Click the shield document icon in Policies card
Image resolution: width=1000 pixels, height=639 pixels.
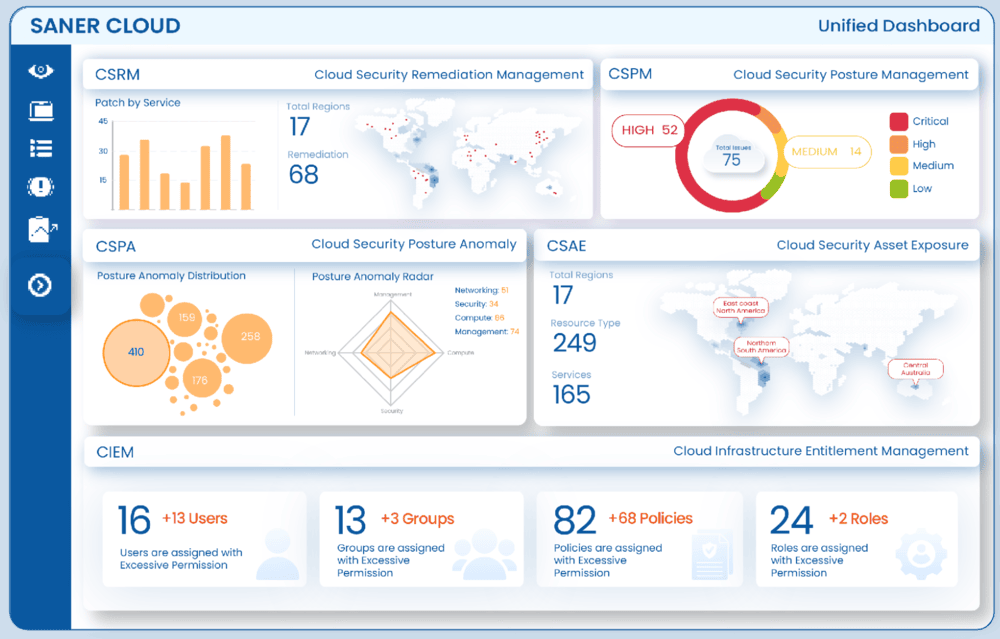coord(711,556)
